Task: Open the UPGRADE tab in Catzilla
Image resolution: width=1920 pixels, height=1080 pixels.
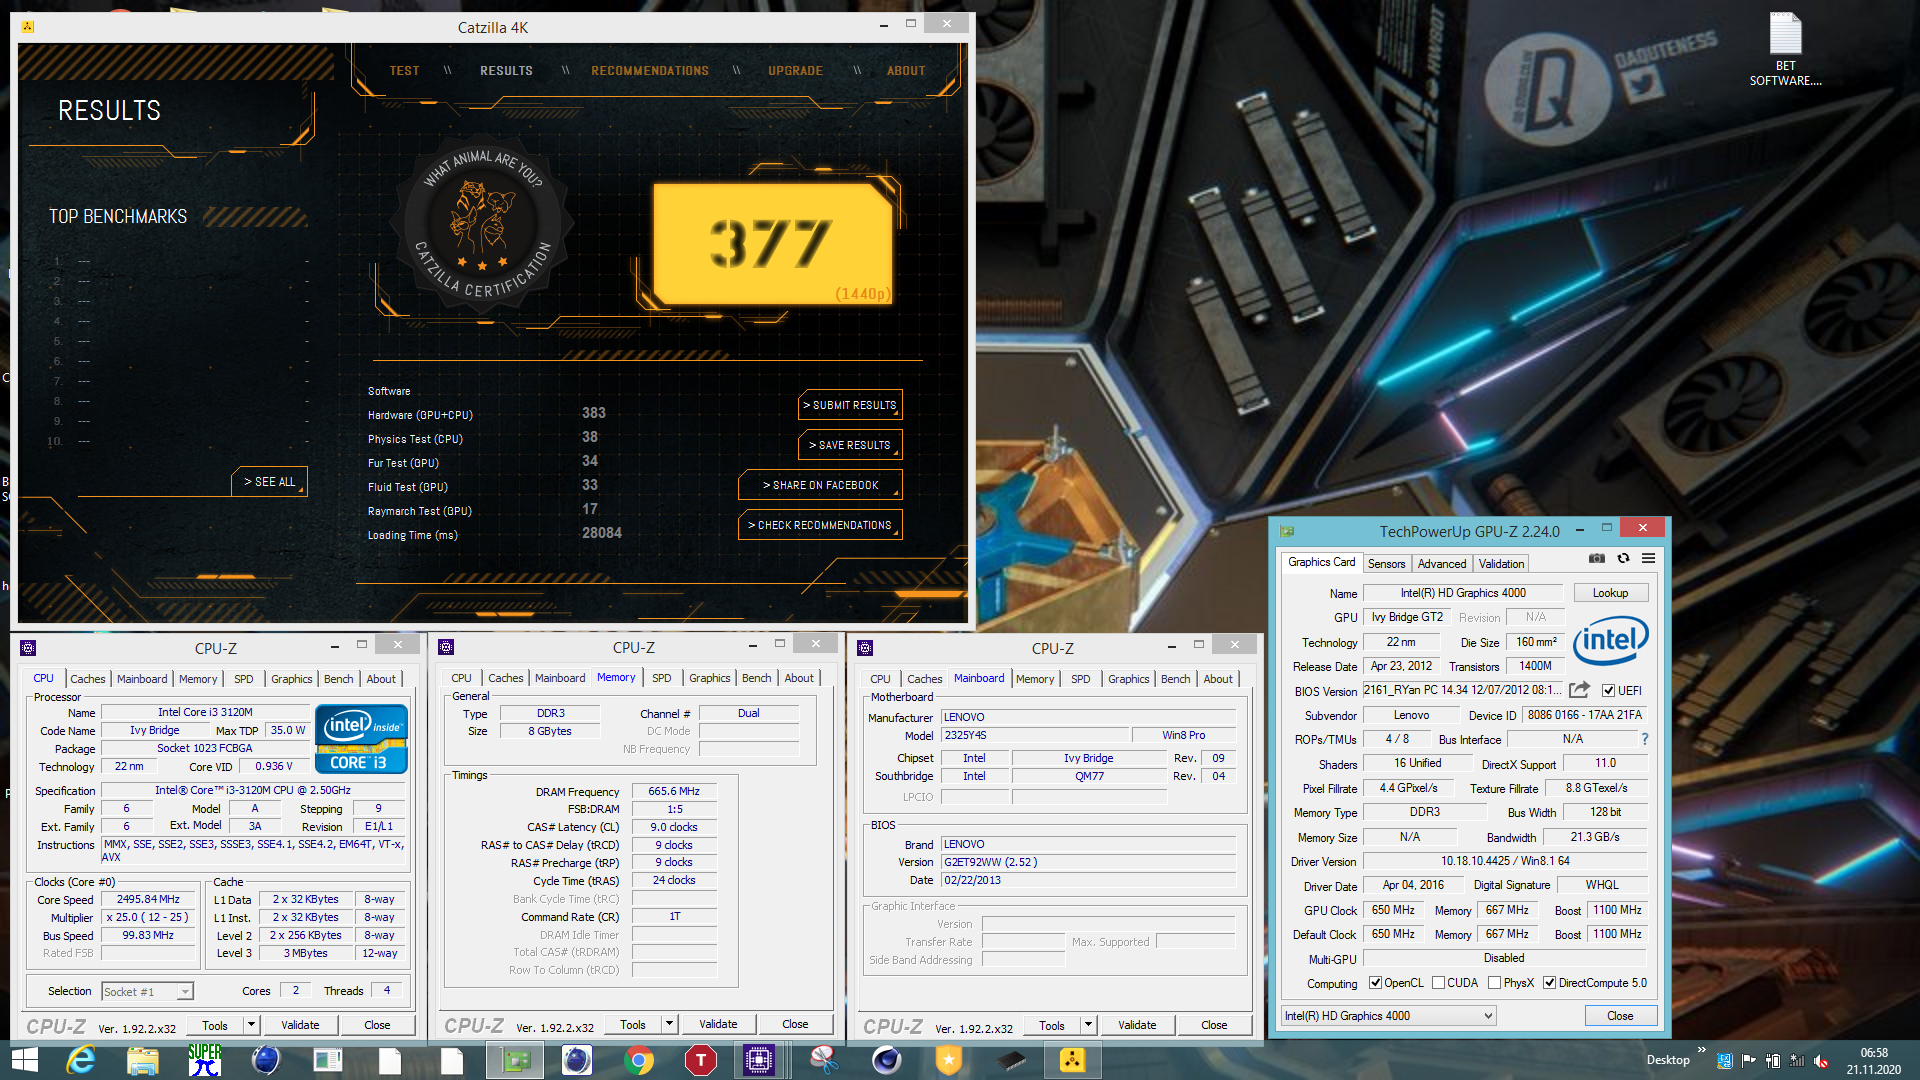Action: tap(795, 71)
